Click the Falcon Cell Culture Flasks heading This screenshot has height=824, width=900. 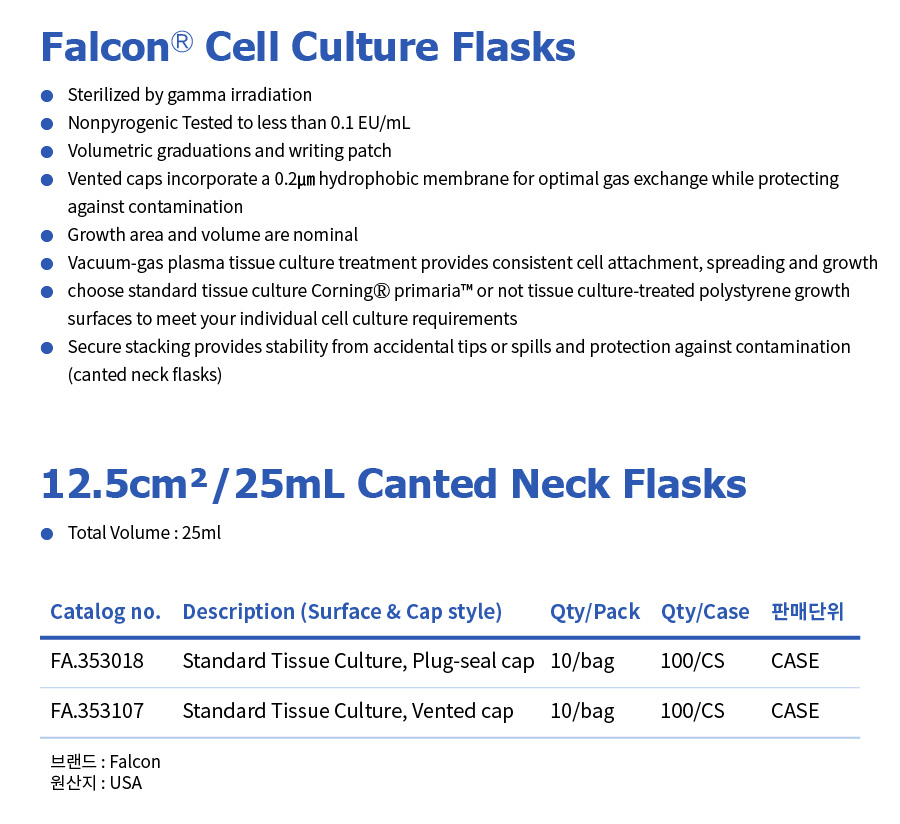coord(308,46)
